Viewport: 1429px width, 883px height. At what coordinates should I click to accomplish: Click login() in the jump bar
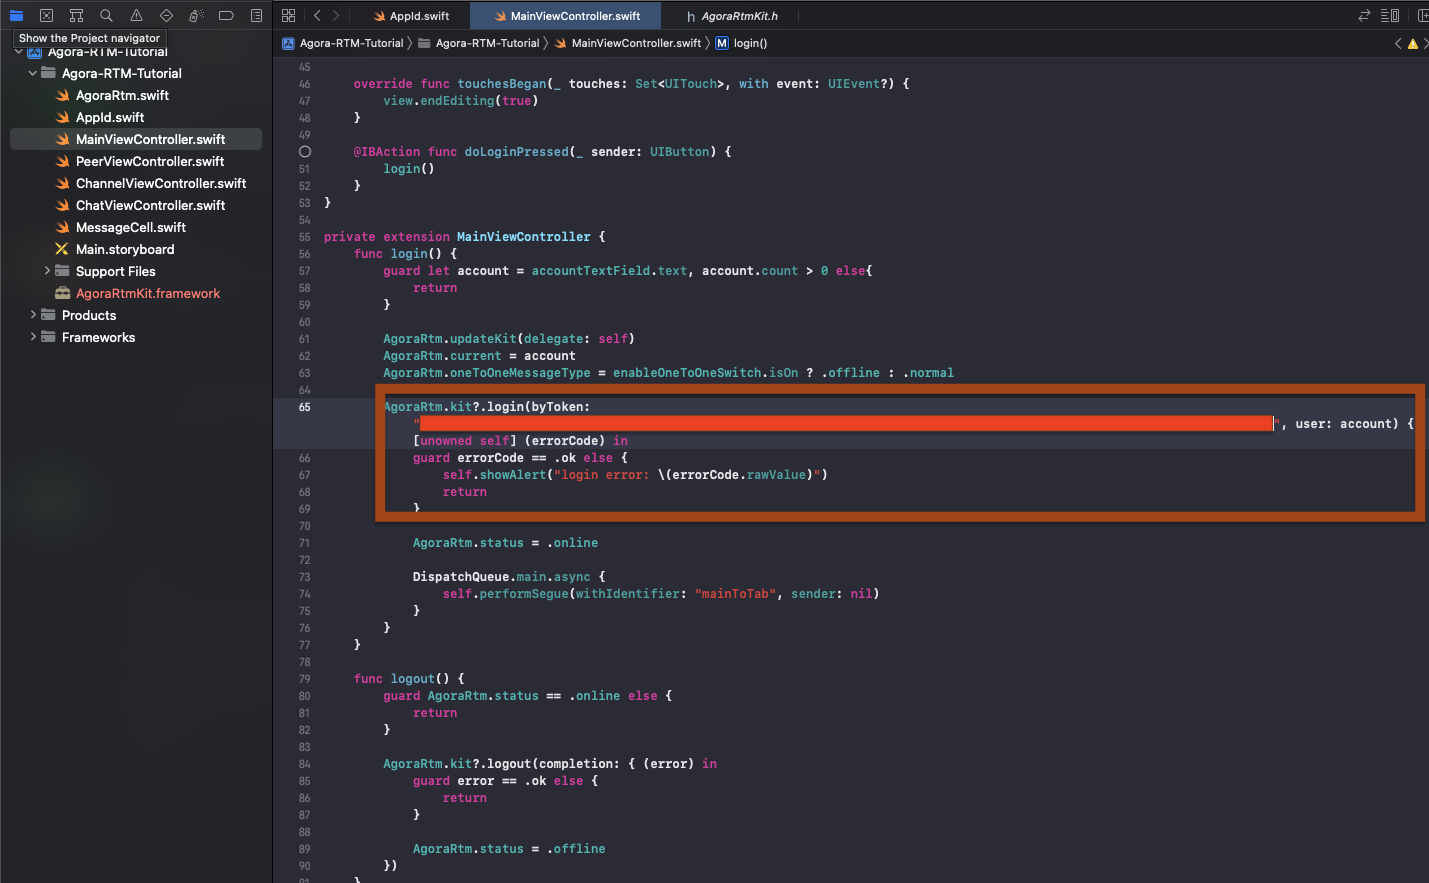click(749, 43)
